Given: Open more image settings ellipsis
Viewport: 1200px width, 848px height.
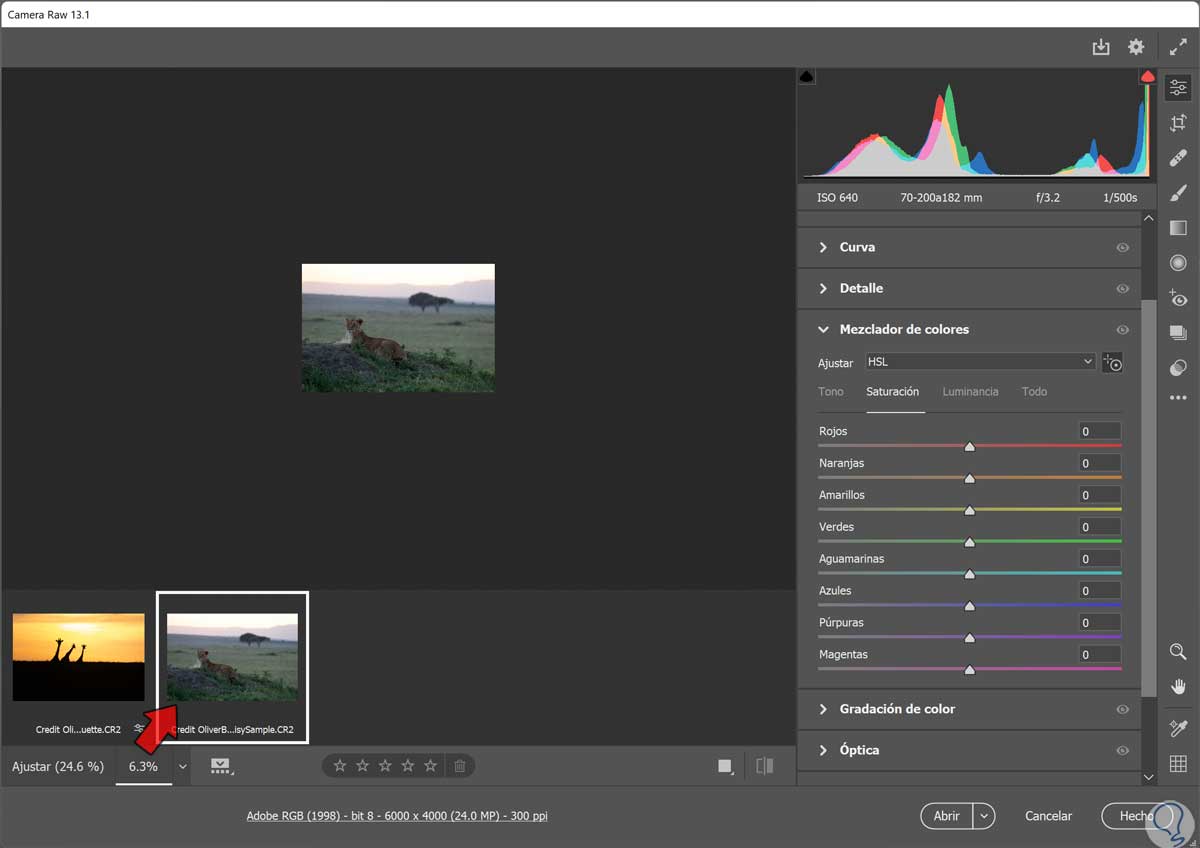Looking at the screenshot, I should tap(1178, 398).
